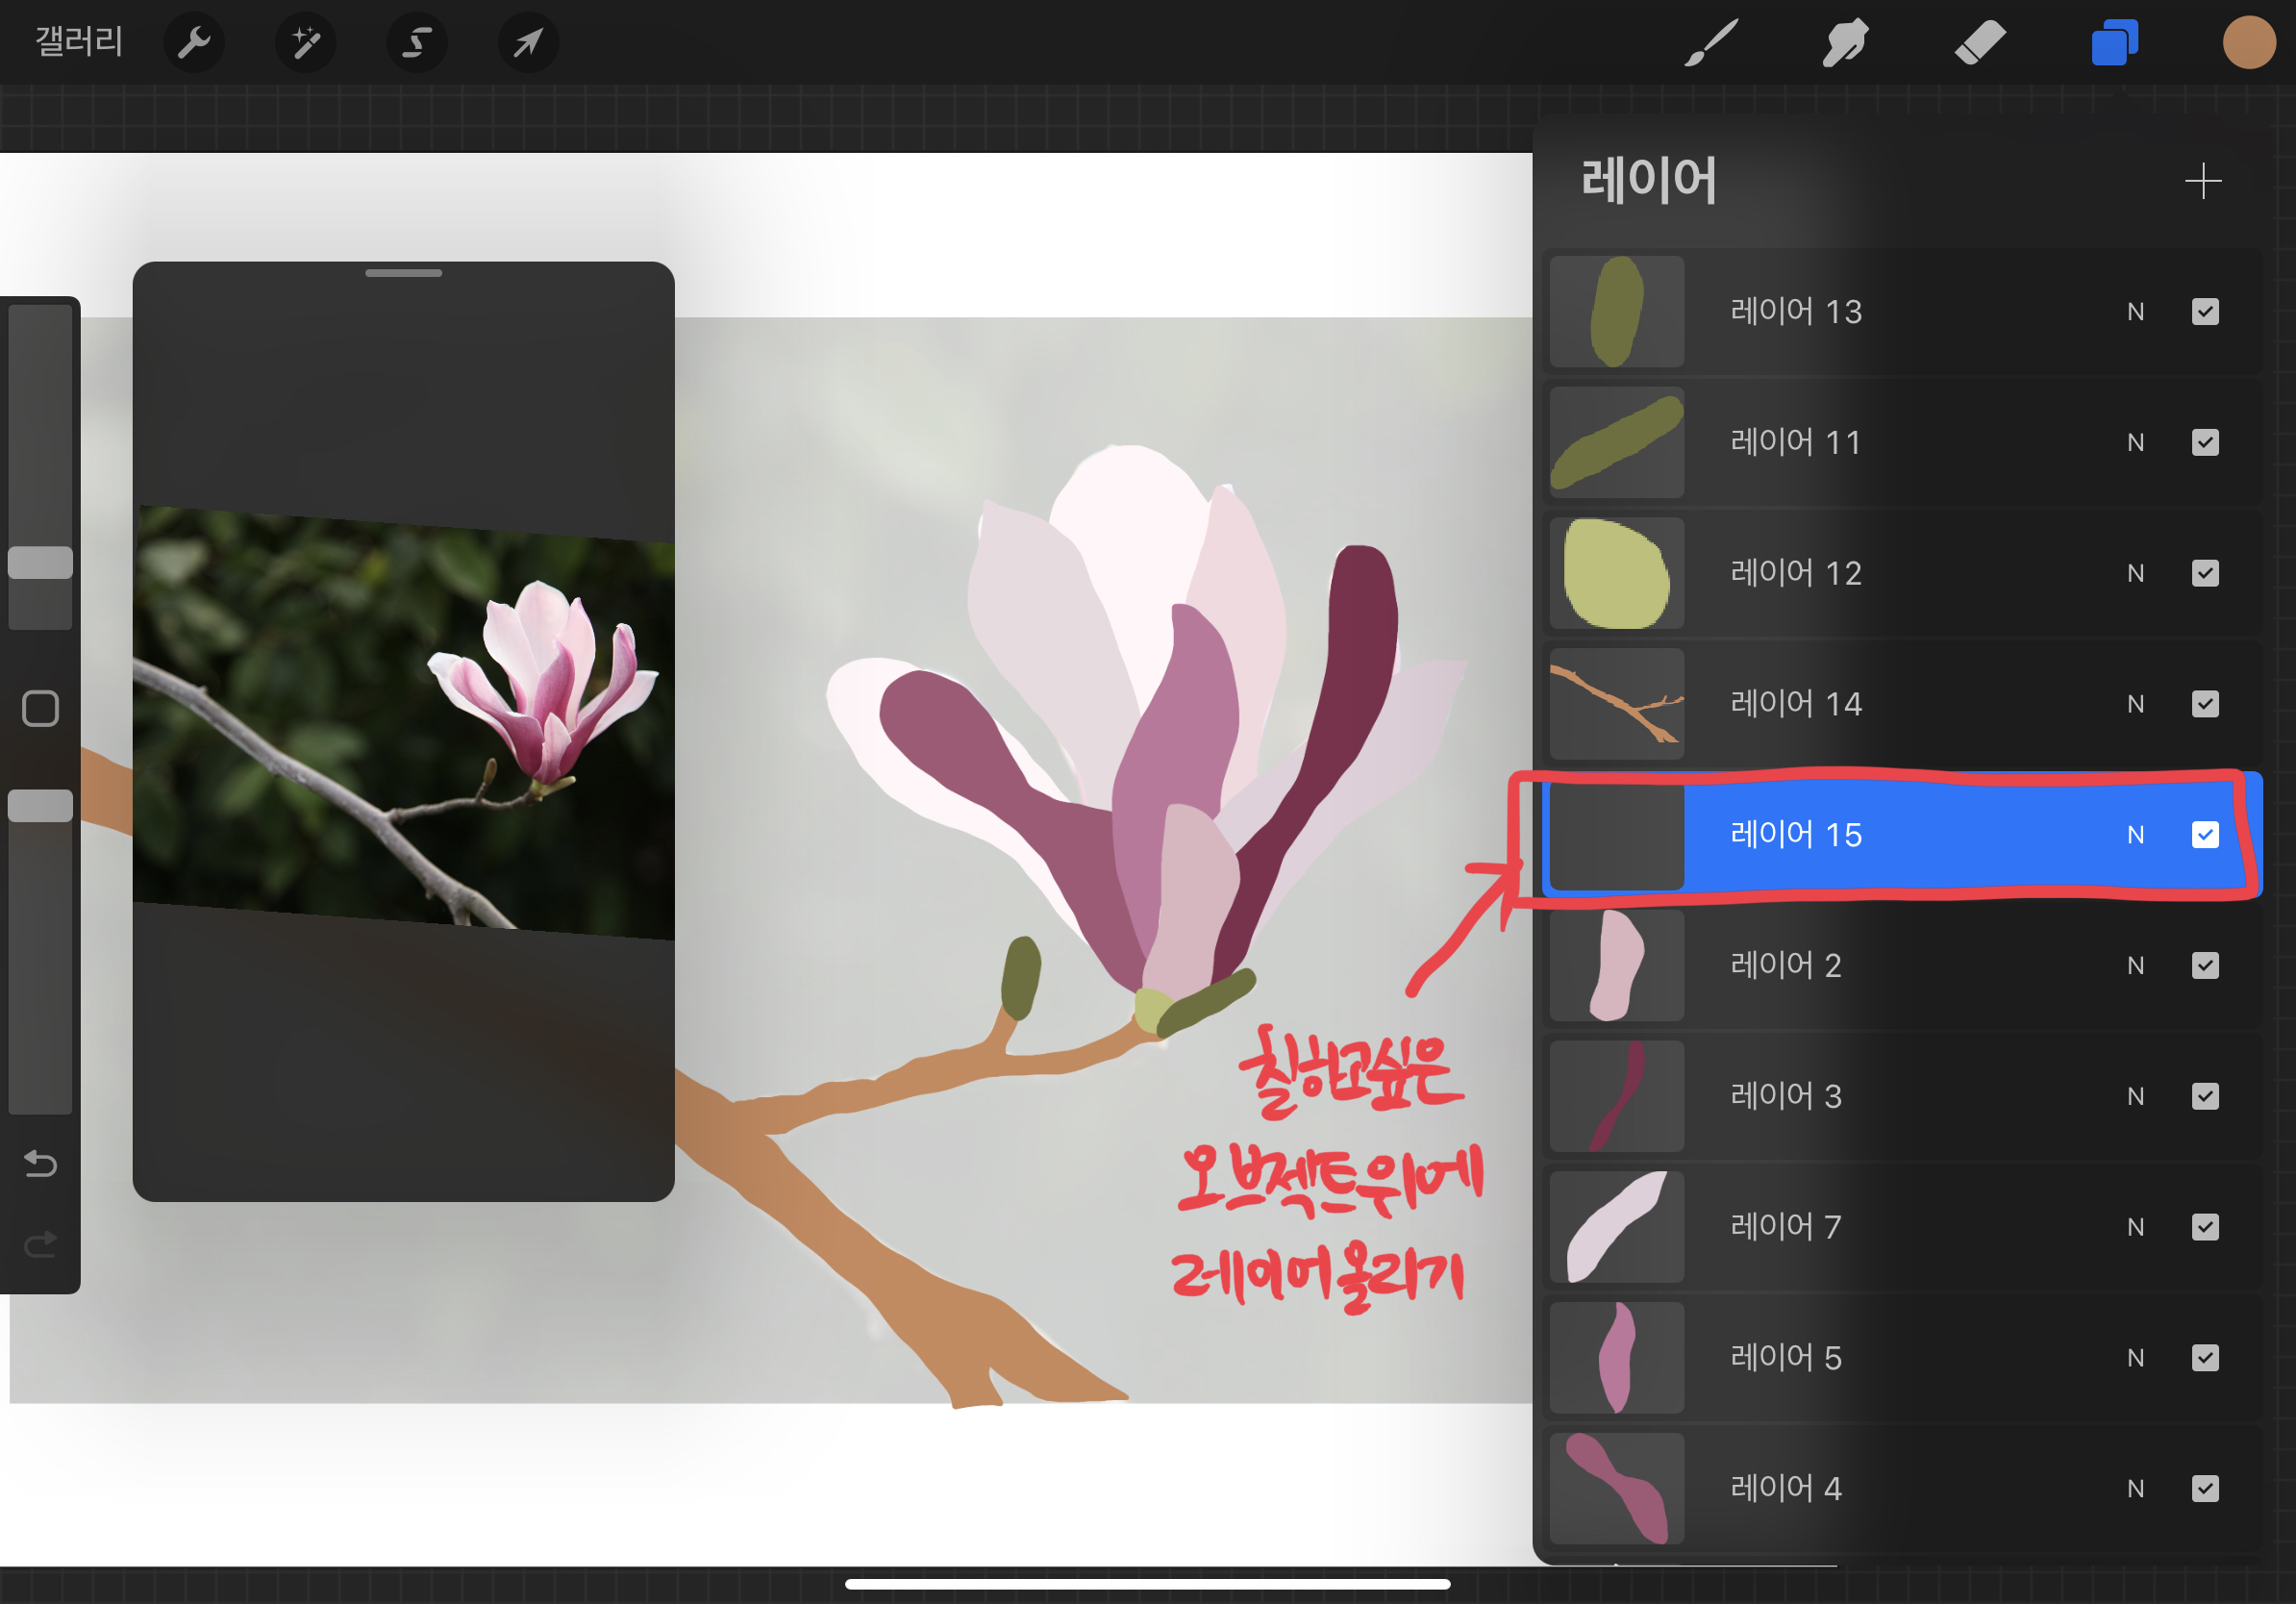Expand blend mode N of 레이어 12
The image size is (2296, 1604).
pyautogui.click(x=2135, y=574)
